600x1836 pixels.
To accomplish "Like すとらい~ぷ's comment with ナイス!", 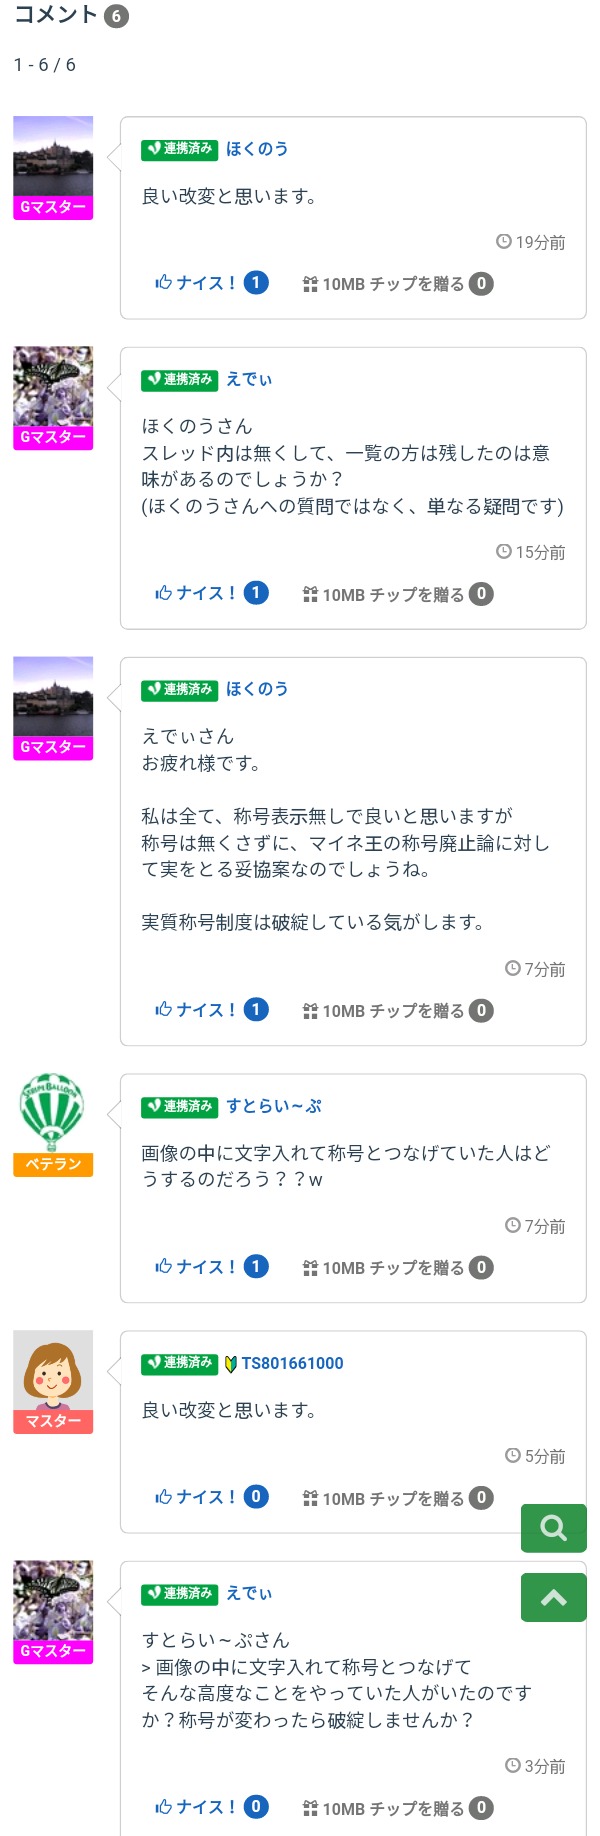I will point(196,1267).
